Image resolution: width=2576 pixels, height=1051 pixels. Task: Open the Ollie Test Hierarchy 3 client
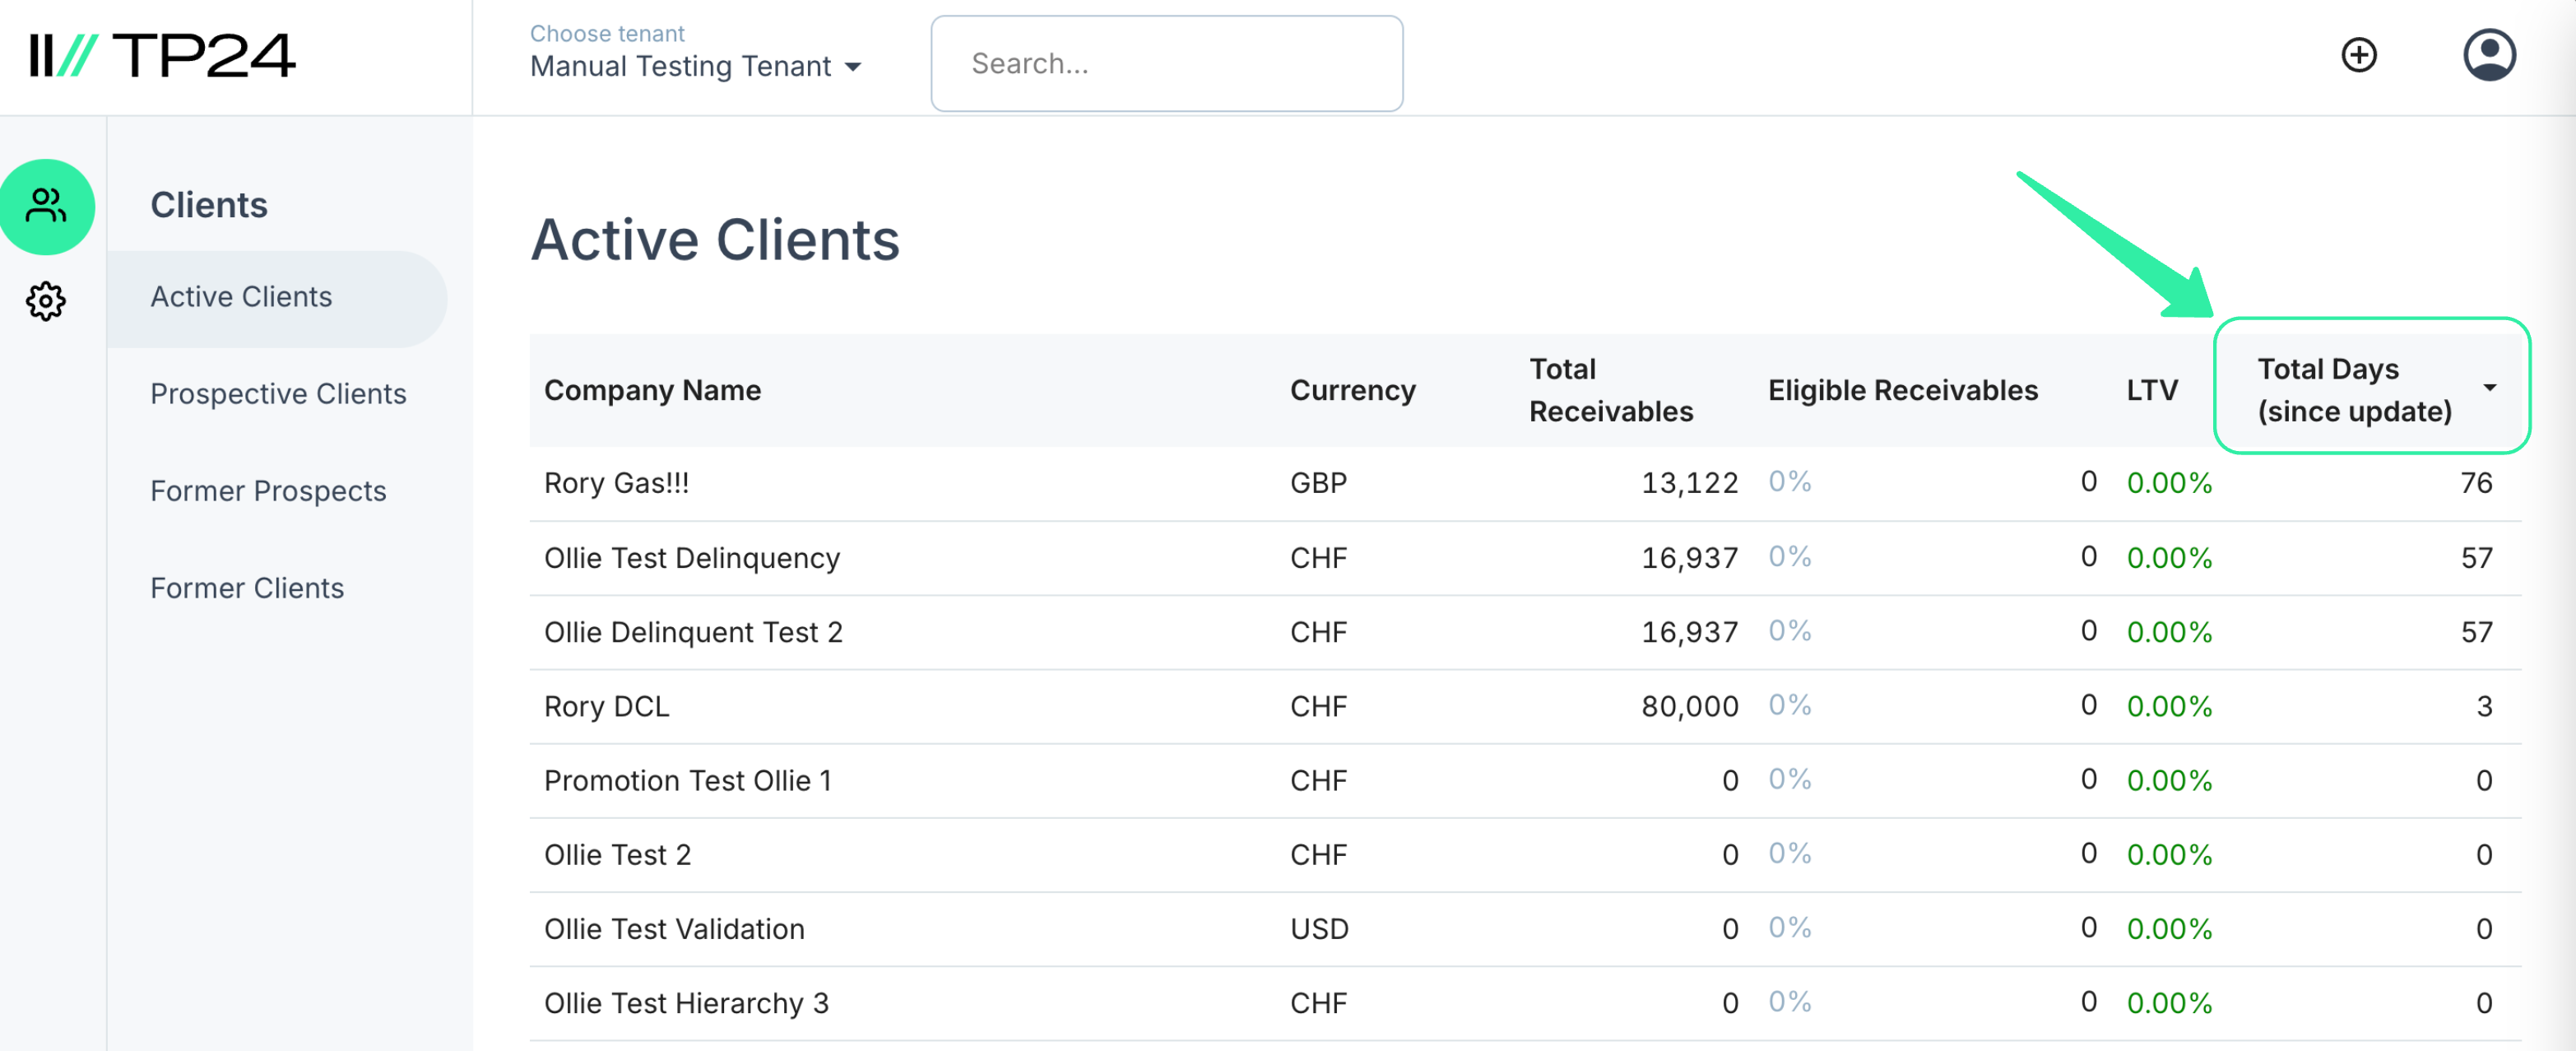pos(687,1002)
